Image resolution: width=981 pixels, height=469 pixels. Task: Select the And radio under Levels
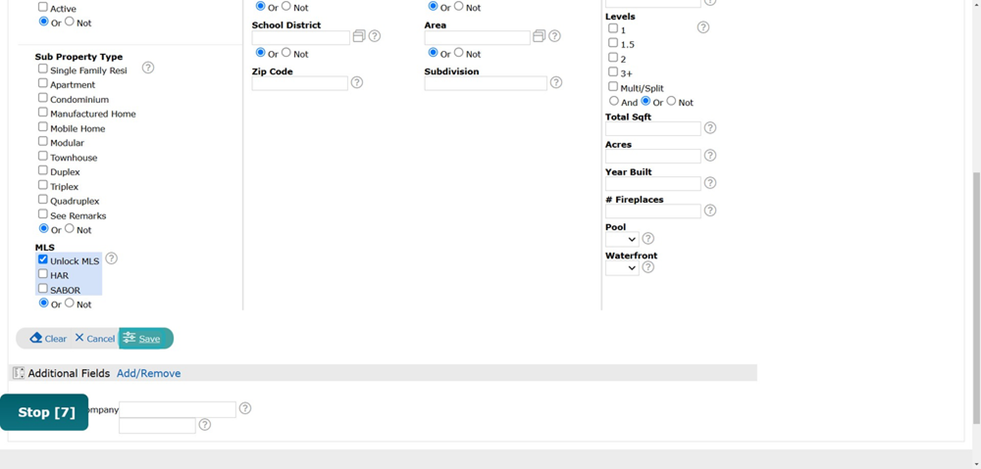point(614,101)
